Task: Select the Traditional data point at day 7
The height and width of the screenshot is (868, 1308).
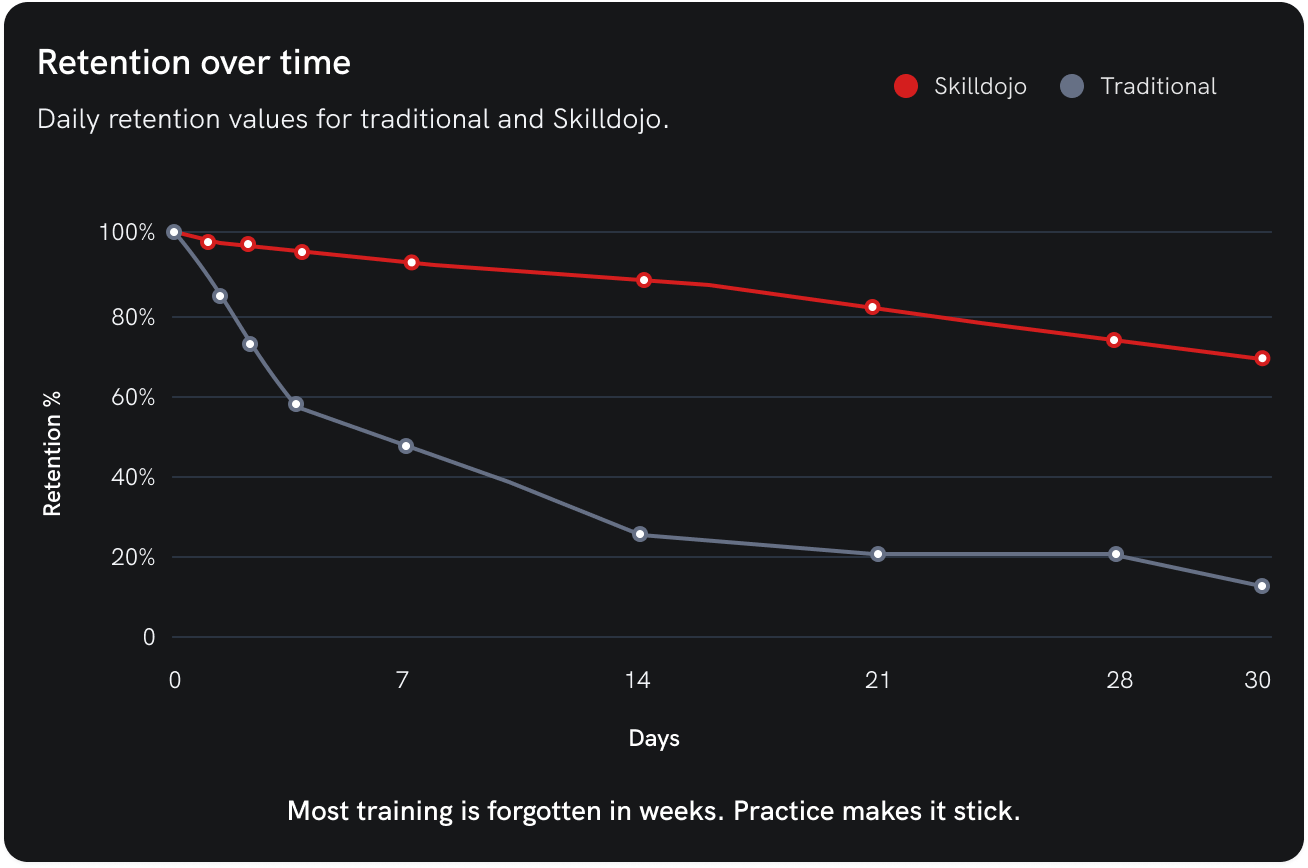Action: click(x=406, y=446)
